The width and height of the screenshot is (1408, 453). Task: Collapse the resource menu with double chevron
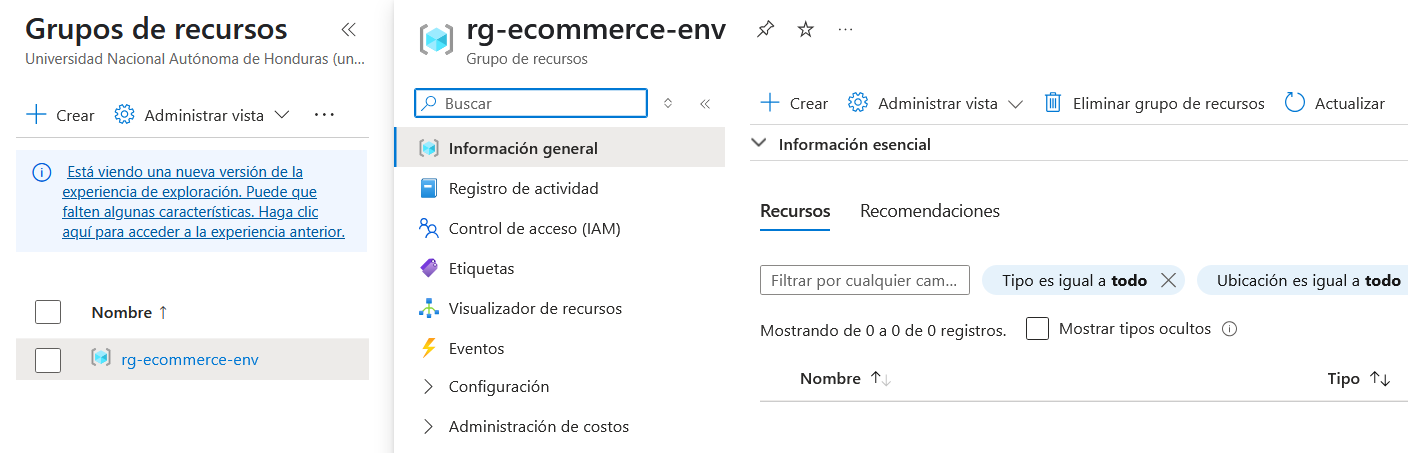click(705, 103)
